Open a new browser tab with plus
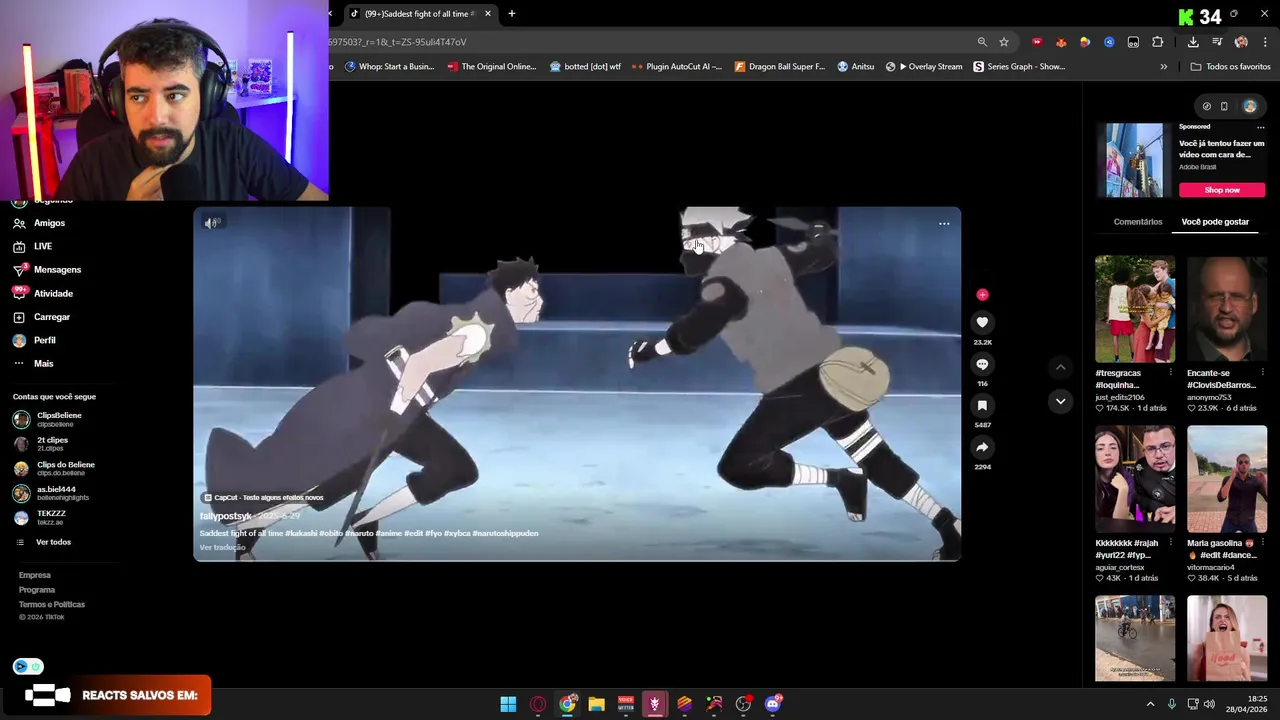 [512, 14]
